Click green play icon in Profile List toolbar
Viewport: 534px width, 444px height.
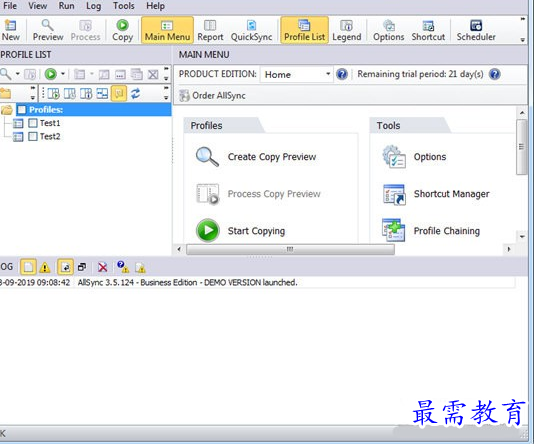click(51, 74)
